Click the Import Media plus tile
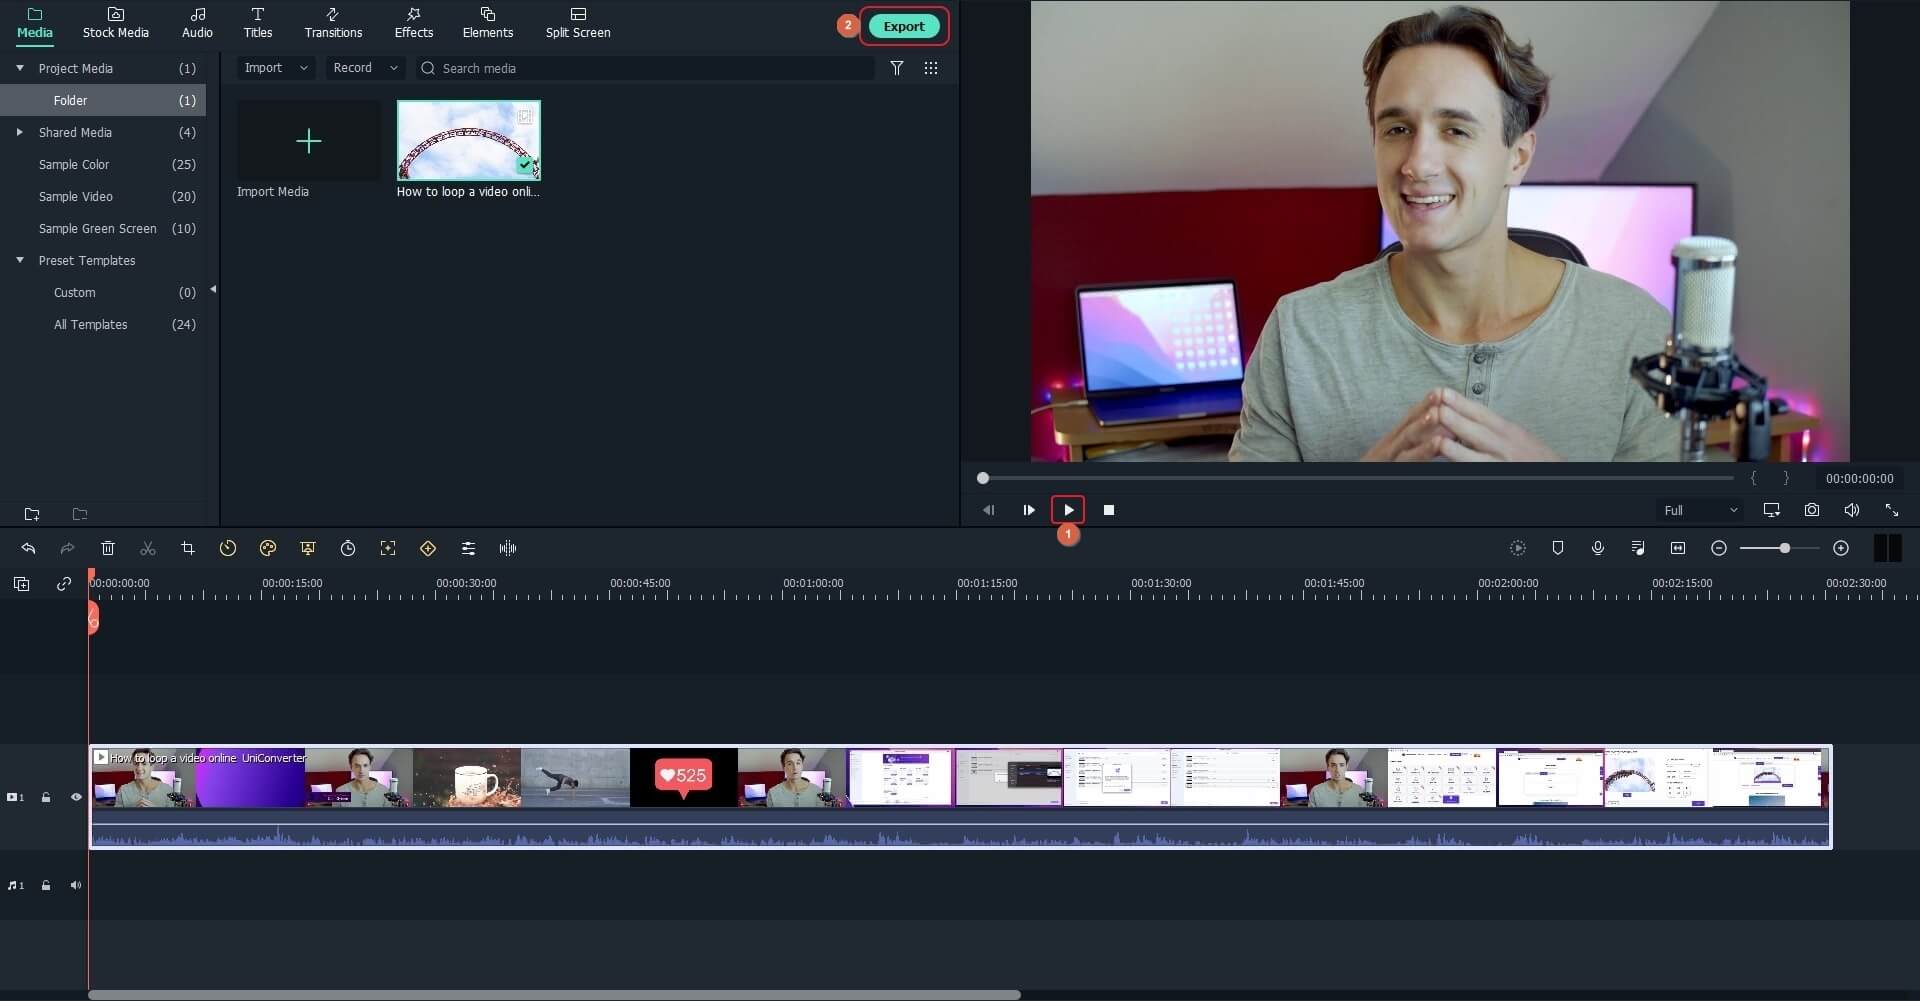 click(309, 141)
